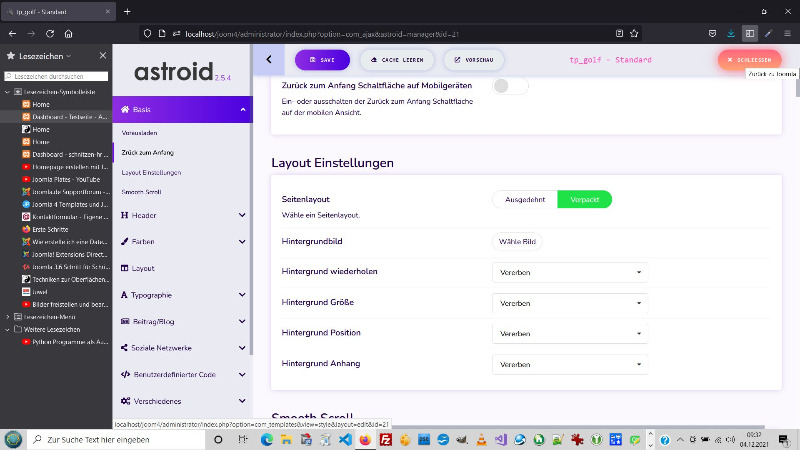Open the Pocket save icon

[x=712, y=34]
